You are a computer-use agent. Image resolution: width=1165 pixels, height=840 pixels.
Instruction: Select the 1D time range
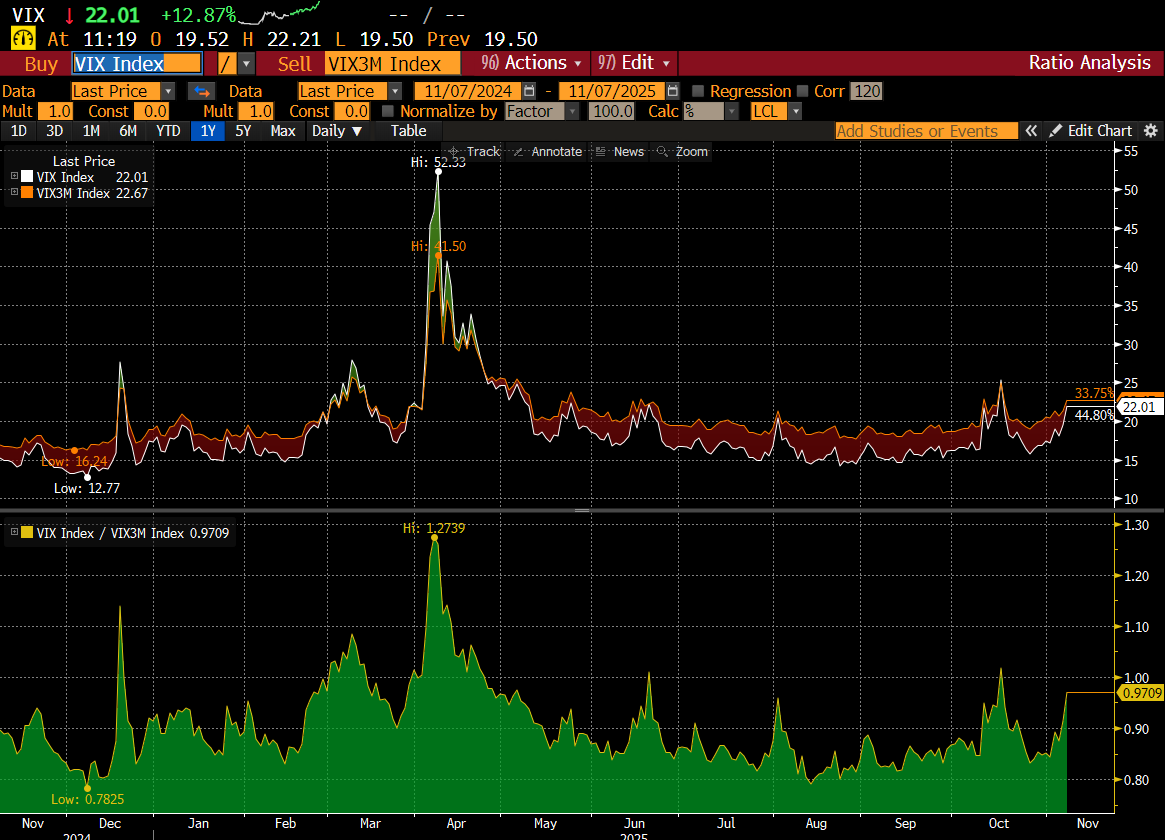pyautogui.click(x=19, y=131)
